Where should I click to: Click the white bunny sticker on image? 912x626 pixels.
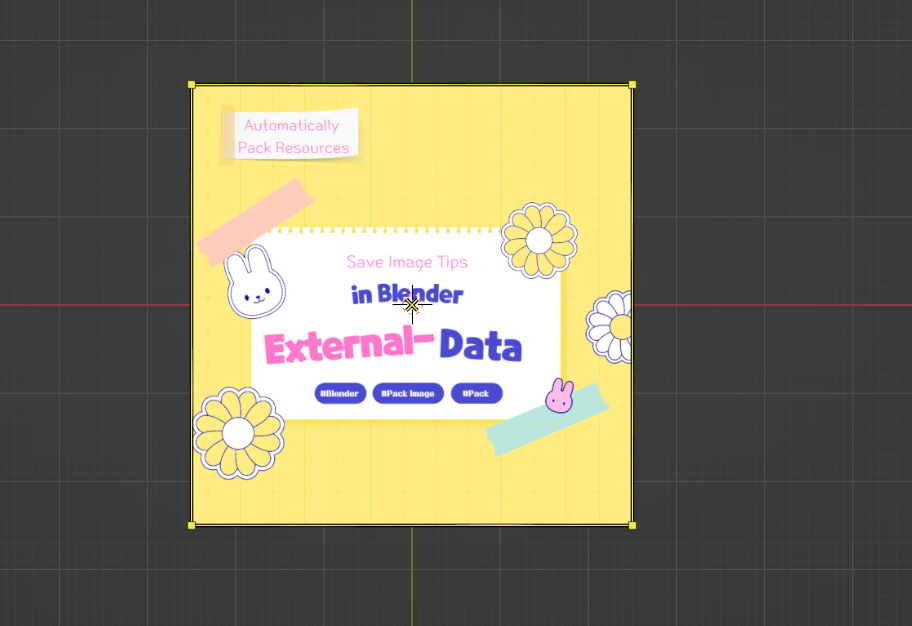(255, 282)
